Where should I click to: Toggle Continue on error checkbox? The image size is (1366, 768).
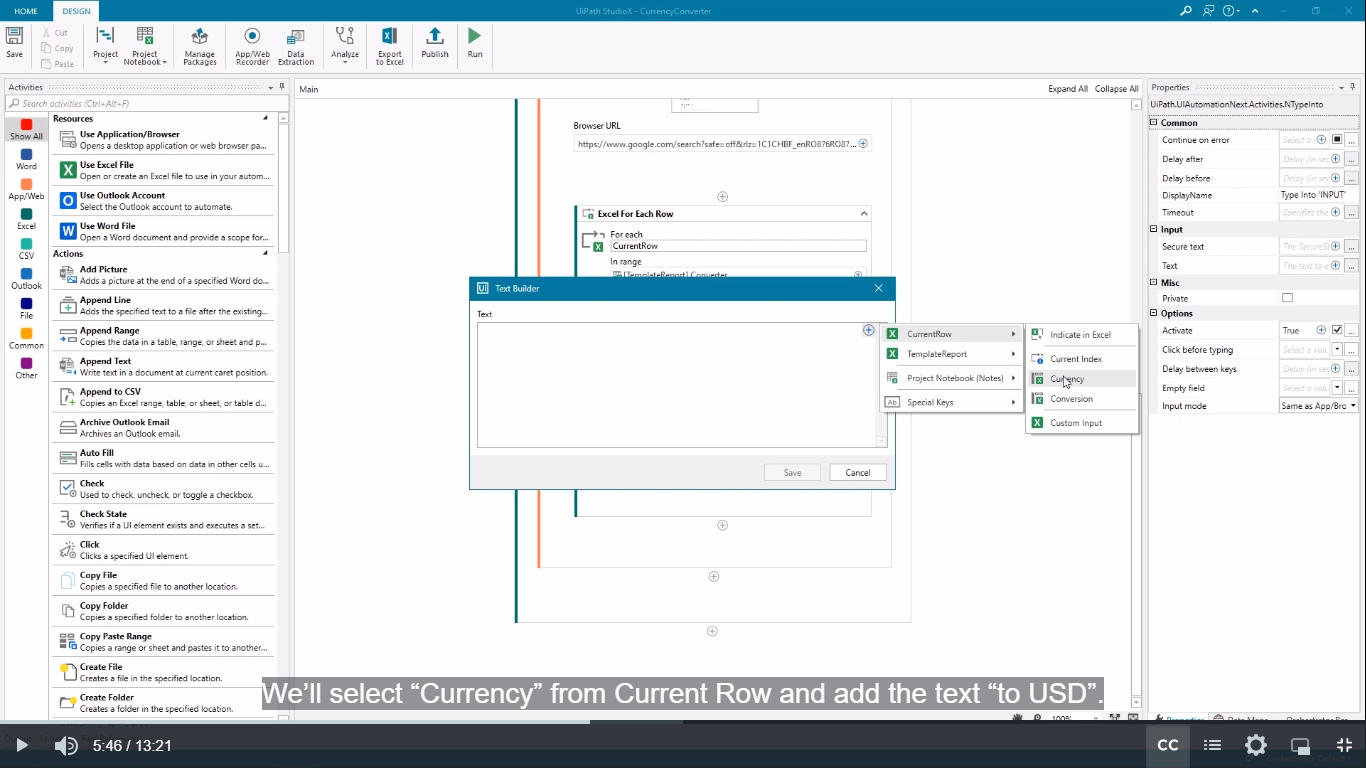pyautogui.click(x=1337, y=140)
